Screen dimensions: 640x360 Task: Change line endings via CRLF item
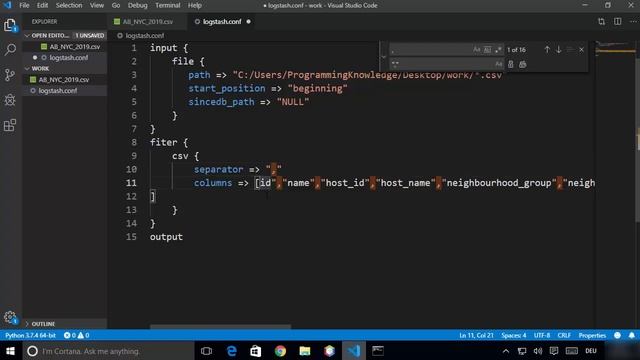click(x=564, y=335)
